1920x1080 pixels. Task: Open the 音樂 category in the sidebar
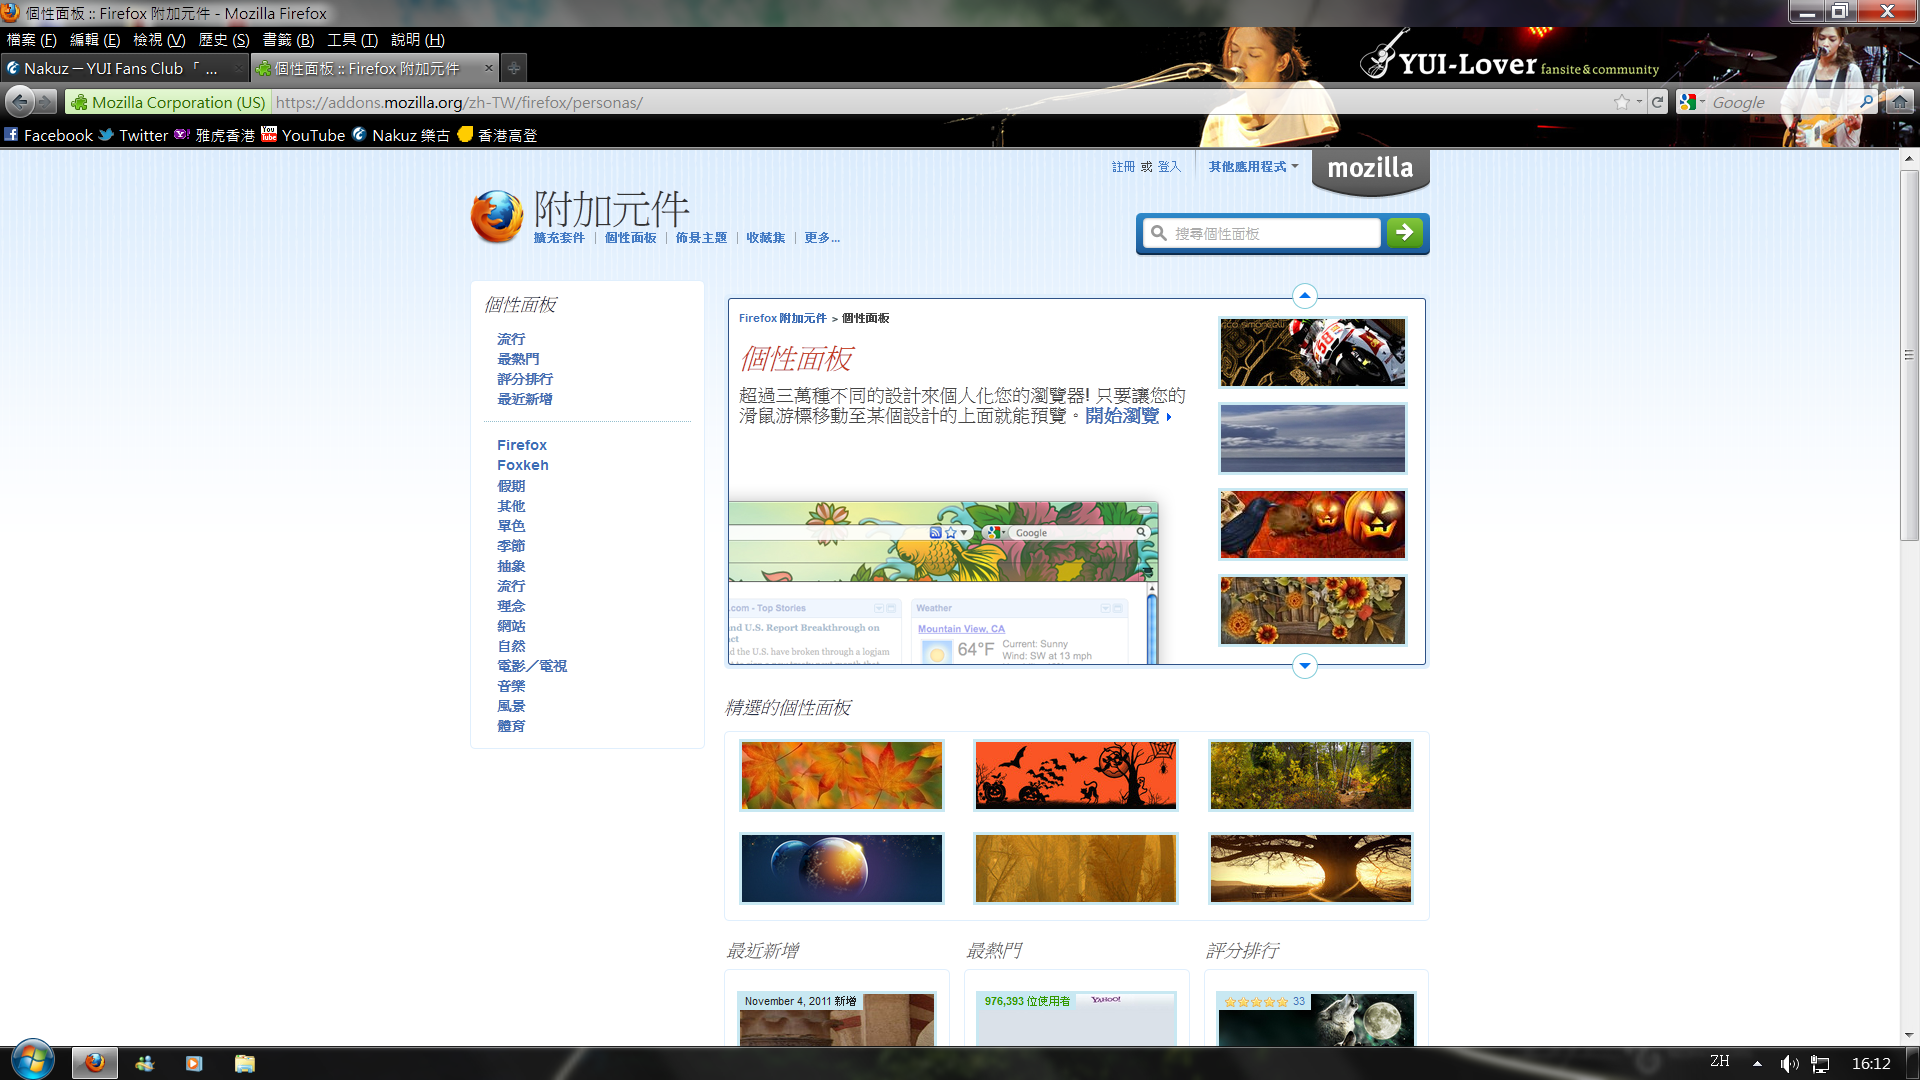pos(511,686)
